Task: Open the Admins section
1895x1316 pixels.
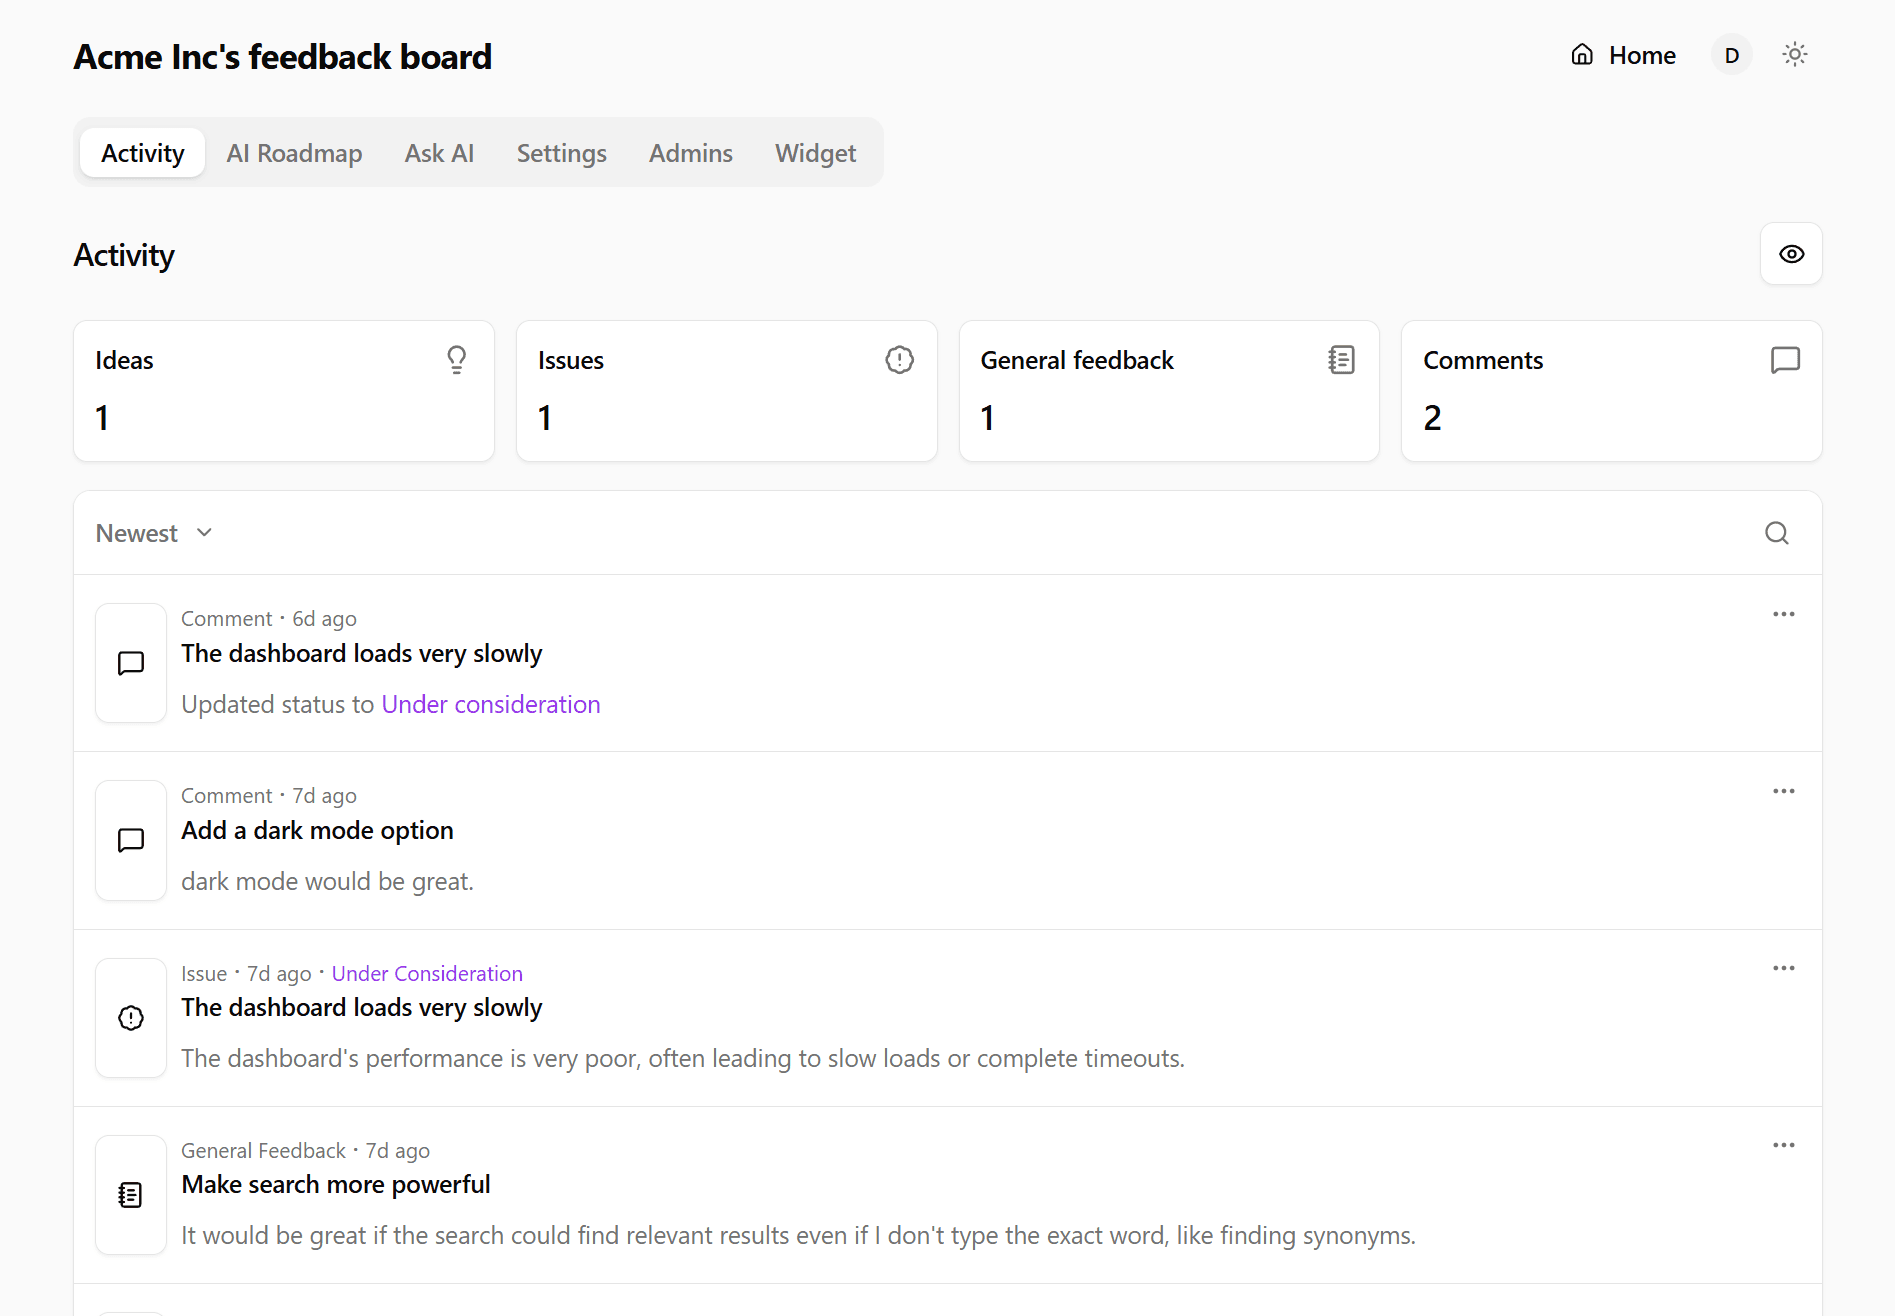Action: tap(690, 152)
